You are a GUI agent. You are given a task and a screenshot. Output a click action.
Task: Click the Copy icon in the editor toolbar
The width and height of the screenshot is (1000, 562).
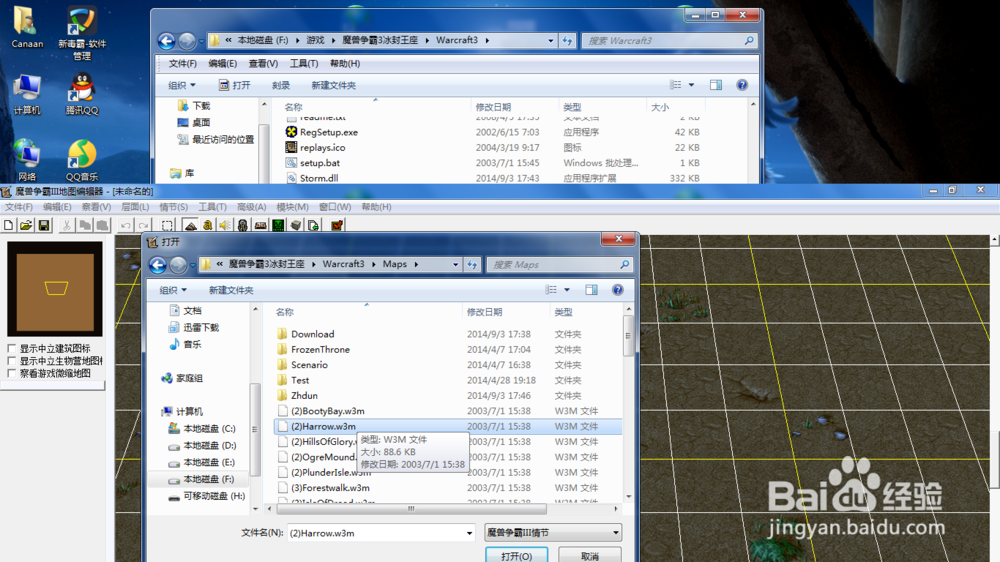pyautogui.click(x=84, y=225)
